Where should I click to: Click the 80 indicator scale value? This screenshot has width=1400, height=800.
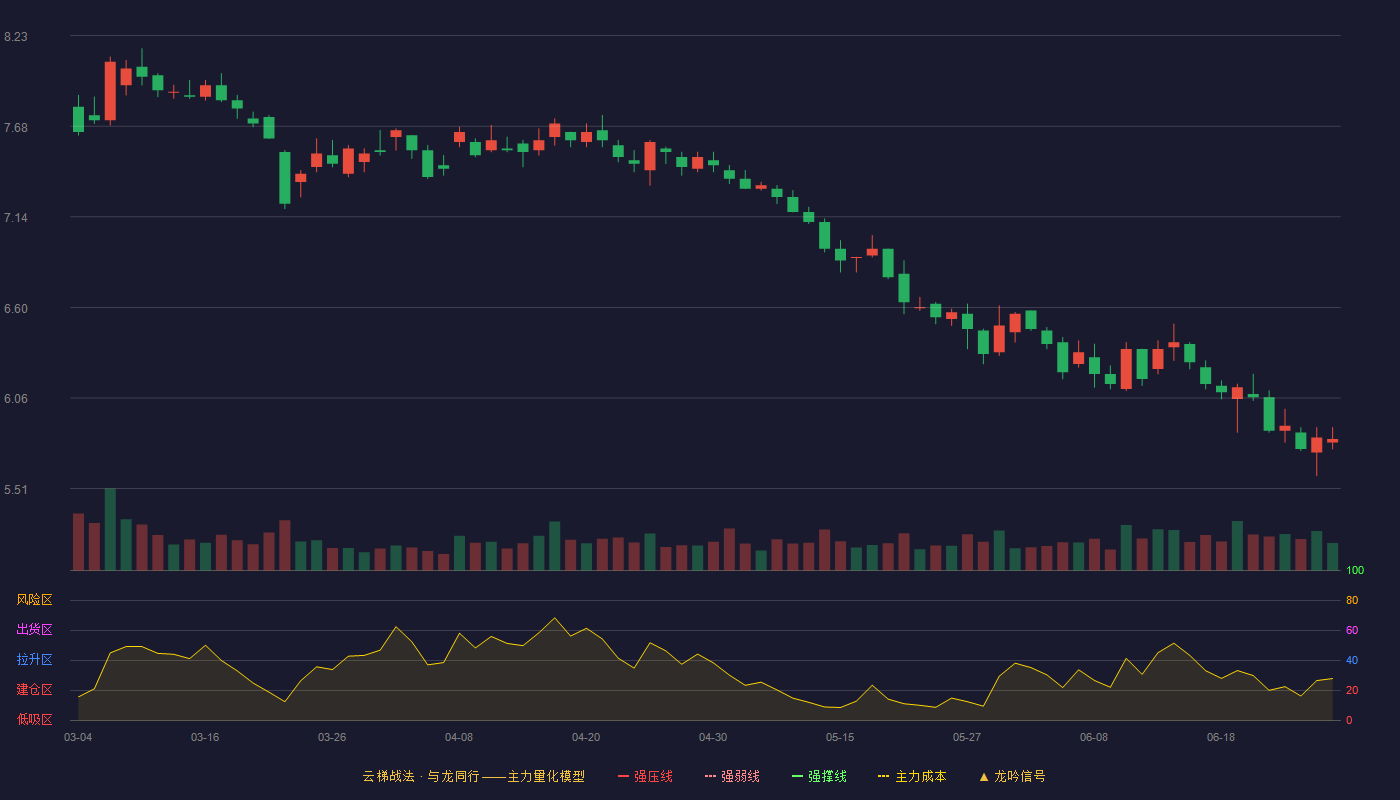[1352, 600]
